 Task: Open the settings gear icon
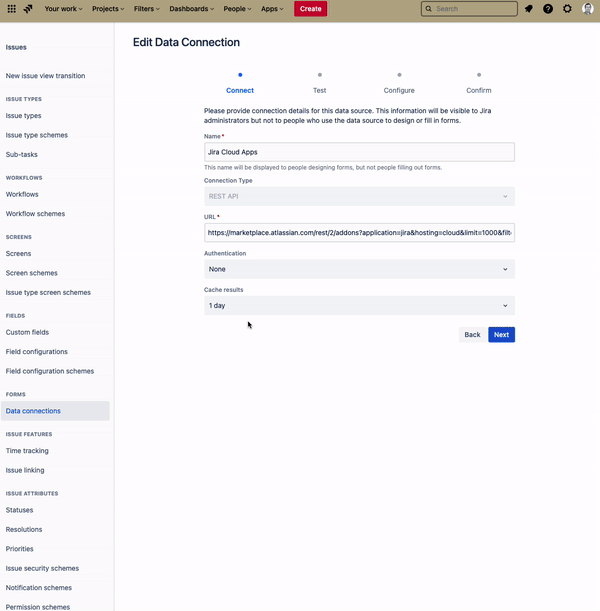coord(567,9)
